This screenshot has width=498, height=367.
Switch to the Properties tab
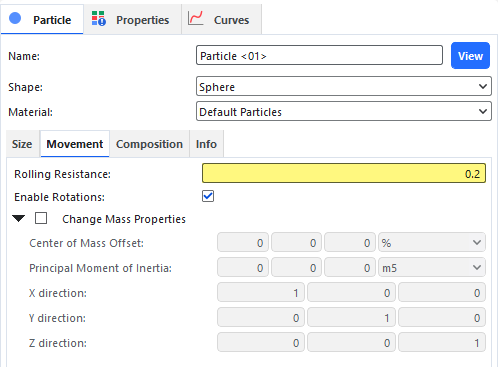coord(132,20)
